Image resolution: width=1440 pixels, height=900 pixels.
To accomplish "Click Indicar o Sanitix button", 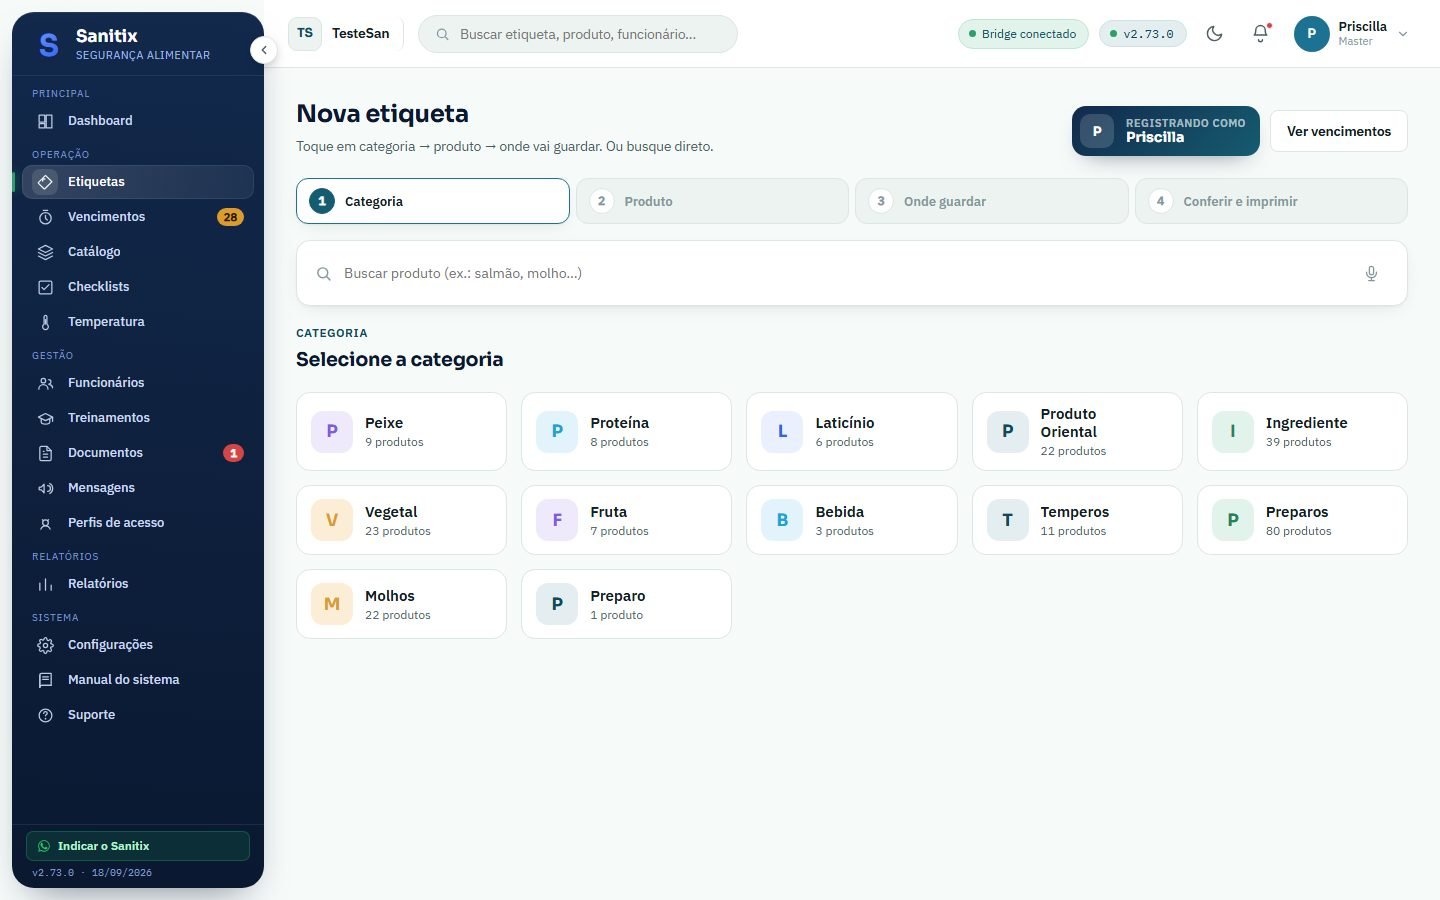I will [x=138, y=846].
